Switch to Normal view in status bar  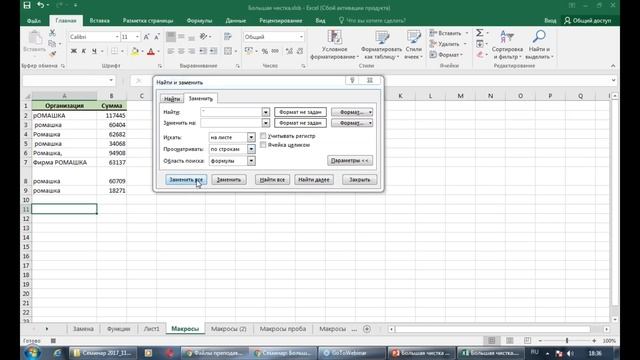click(492, 340)
